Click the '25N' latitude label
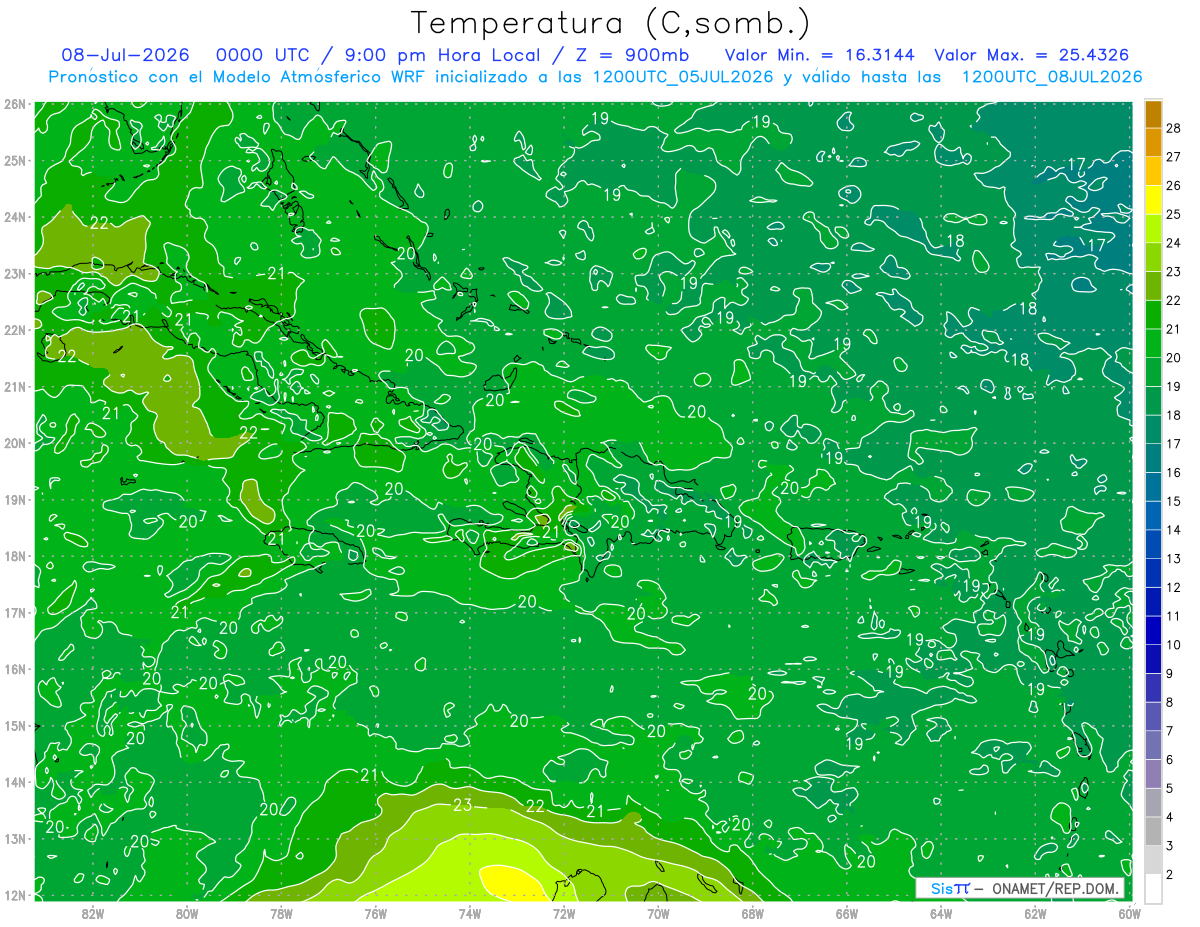Screen dimensions: 1200x927 (14, 161)
